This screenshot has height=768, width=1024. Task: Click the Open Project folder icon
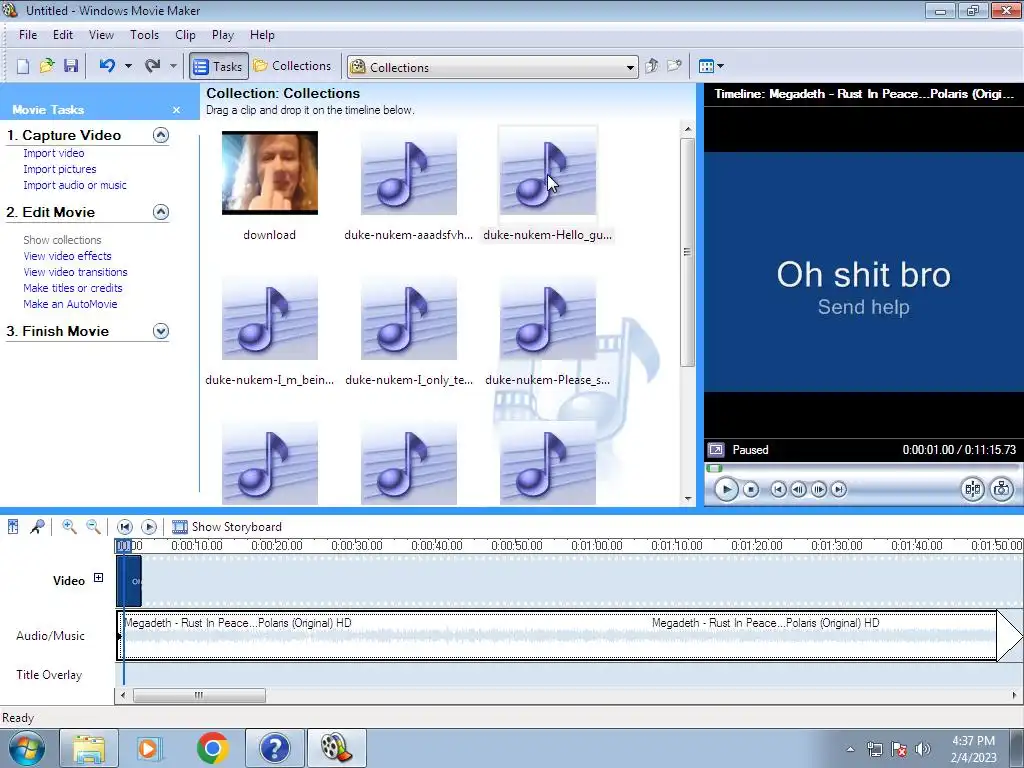46,66
